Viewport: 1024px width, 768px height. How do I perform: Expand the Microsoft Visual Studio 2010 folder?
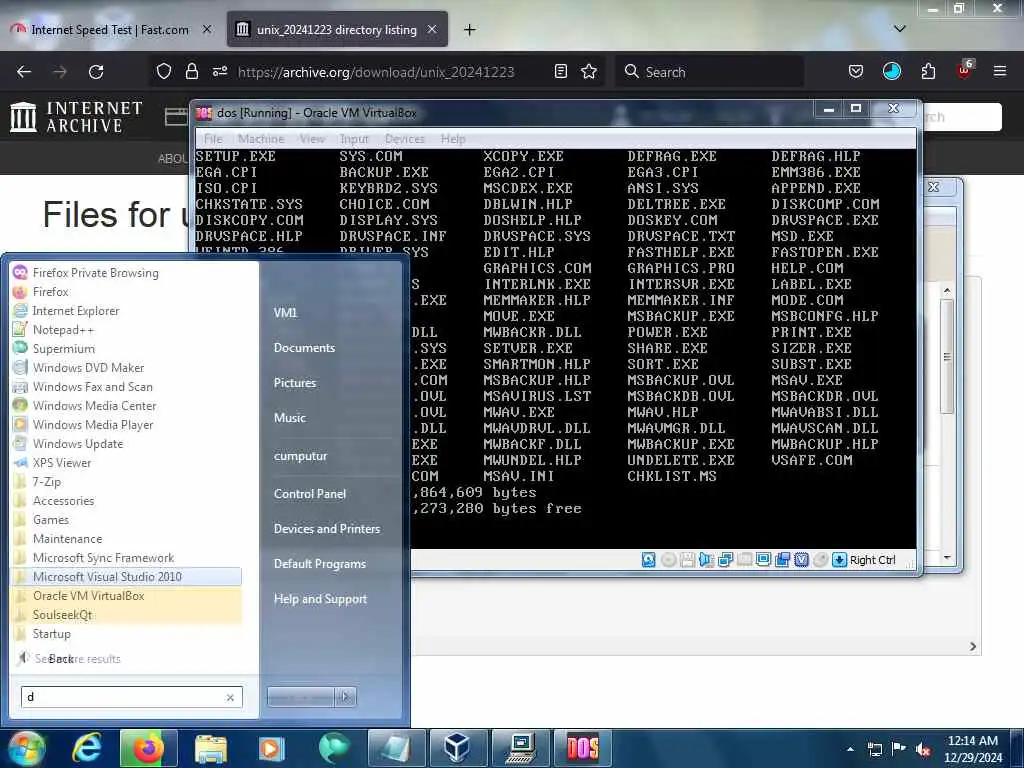126,577
